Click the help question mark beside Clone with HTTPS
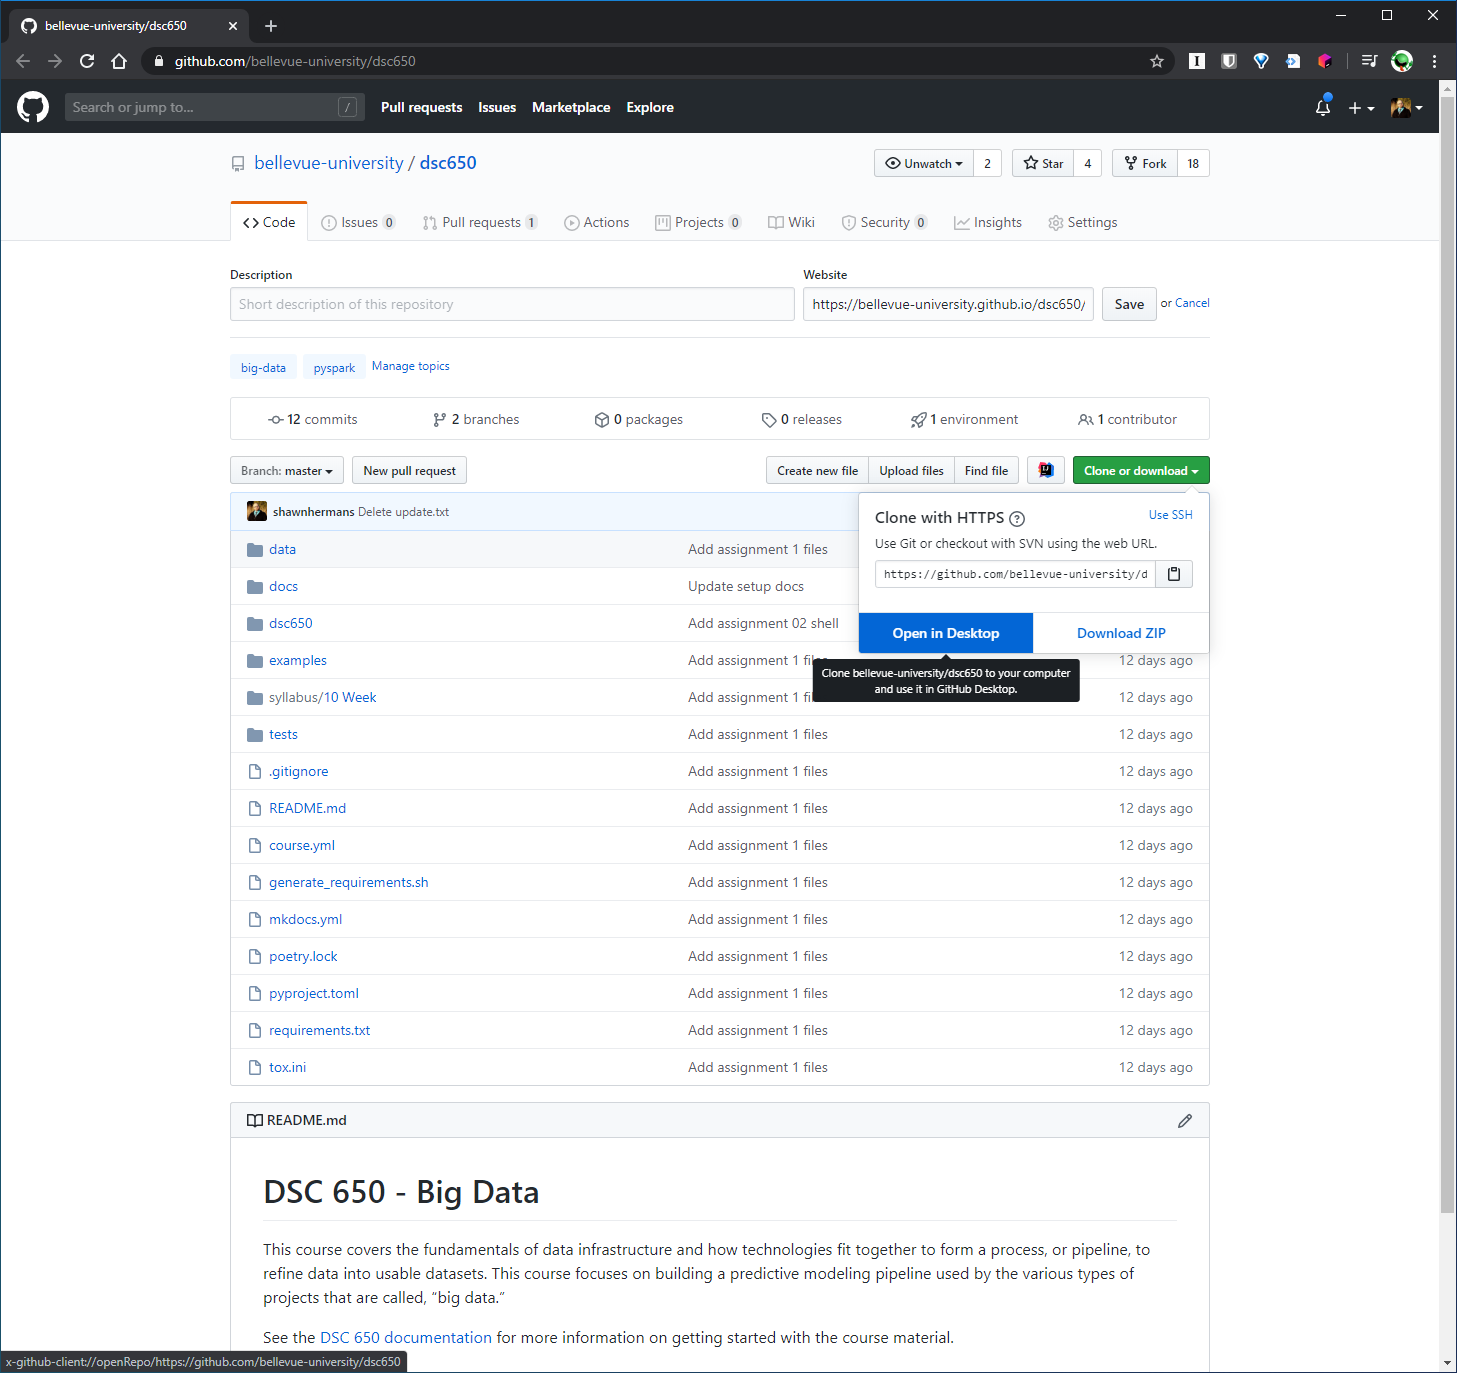 point(1017,518)
